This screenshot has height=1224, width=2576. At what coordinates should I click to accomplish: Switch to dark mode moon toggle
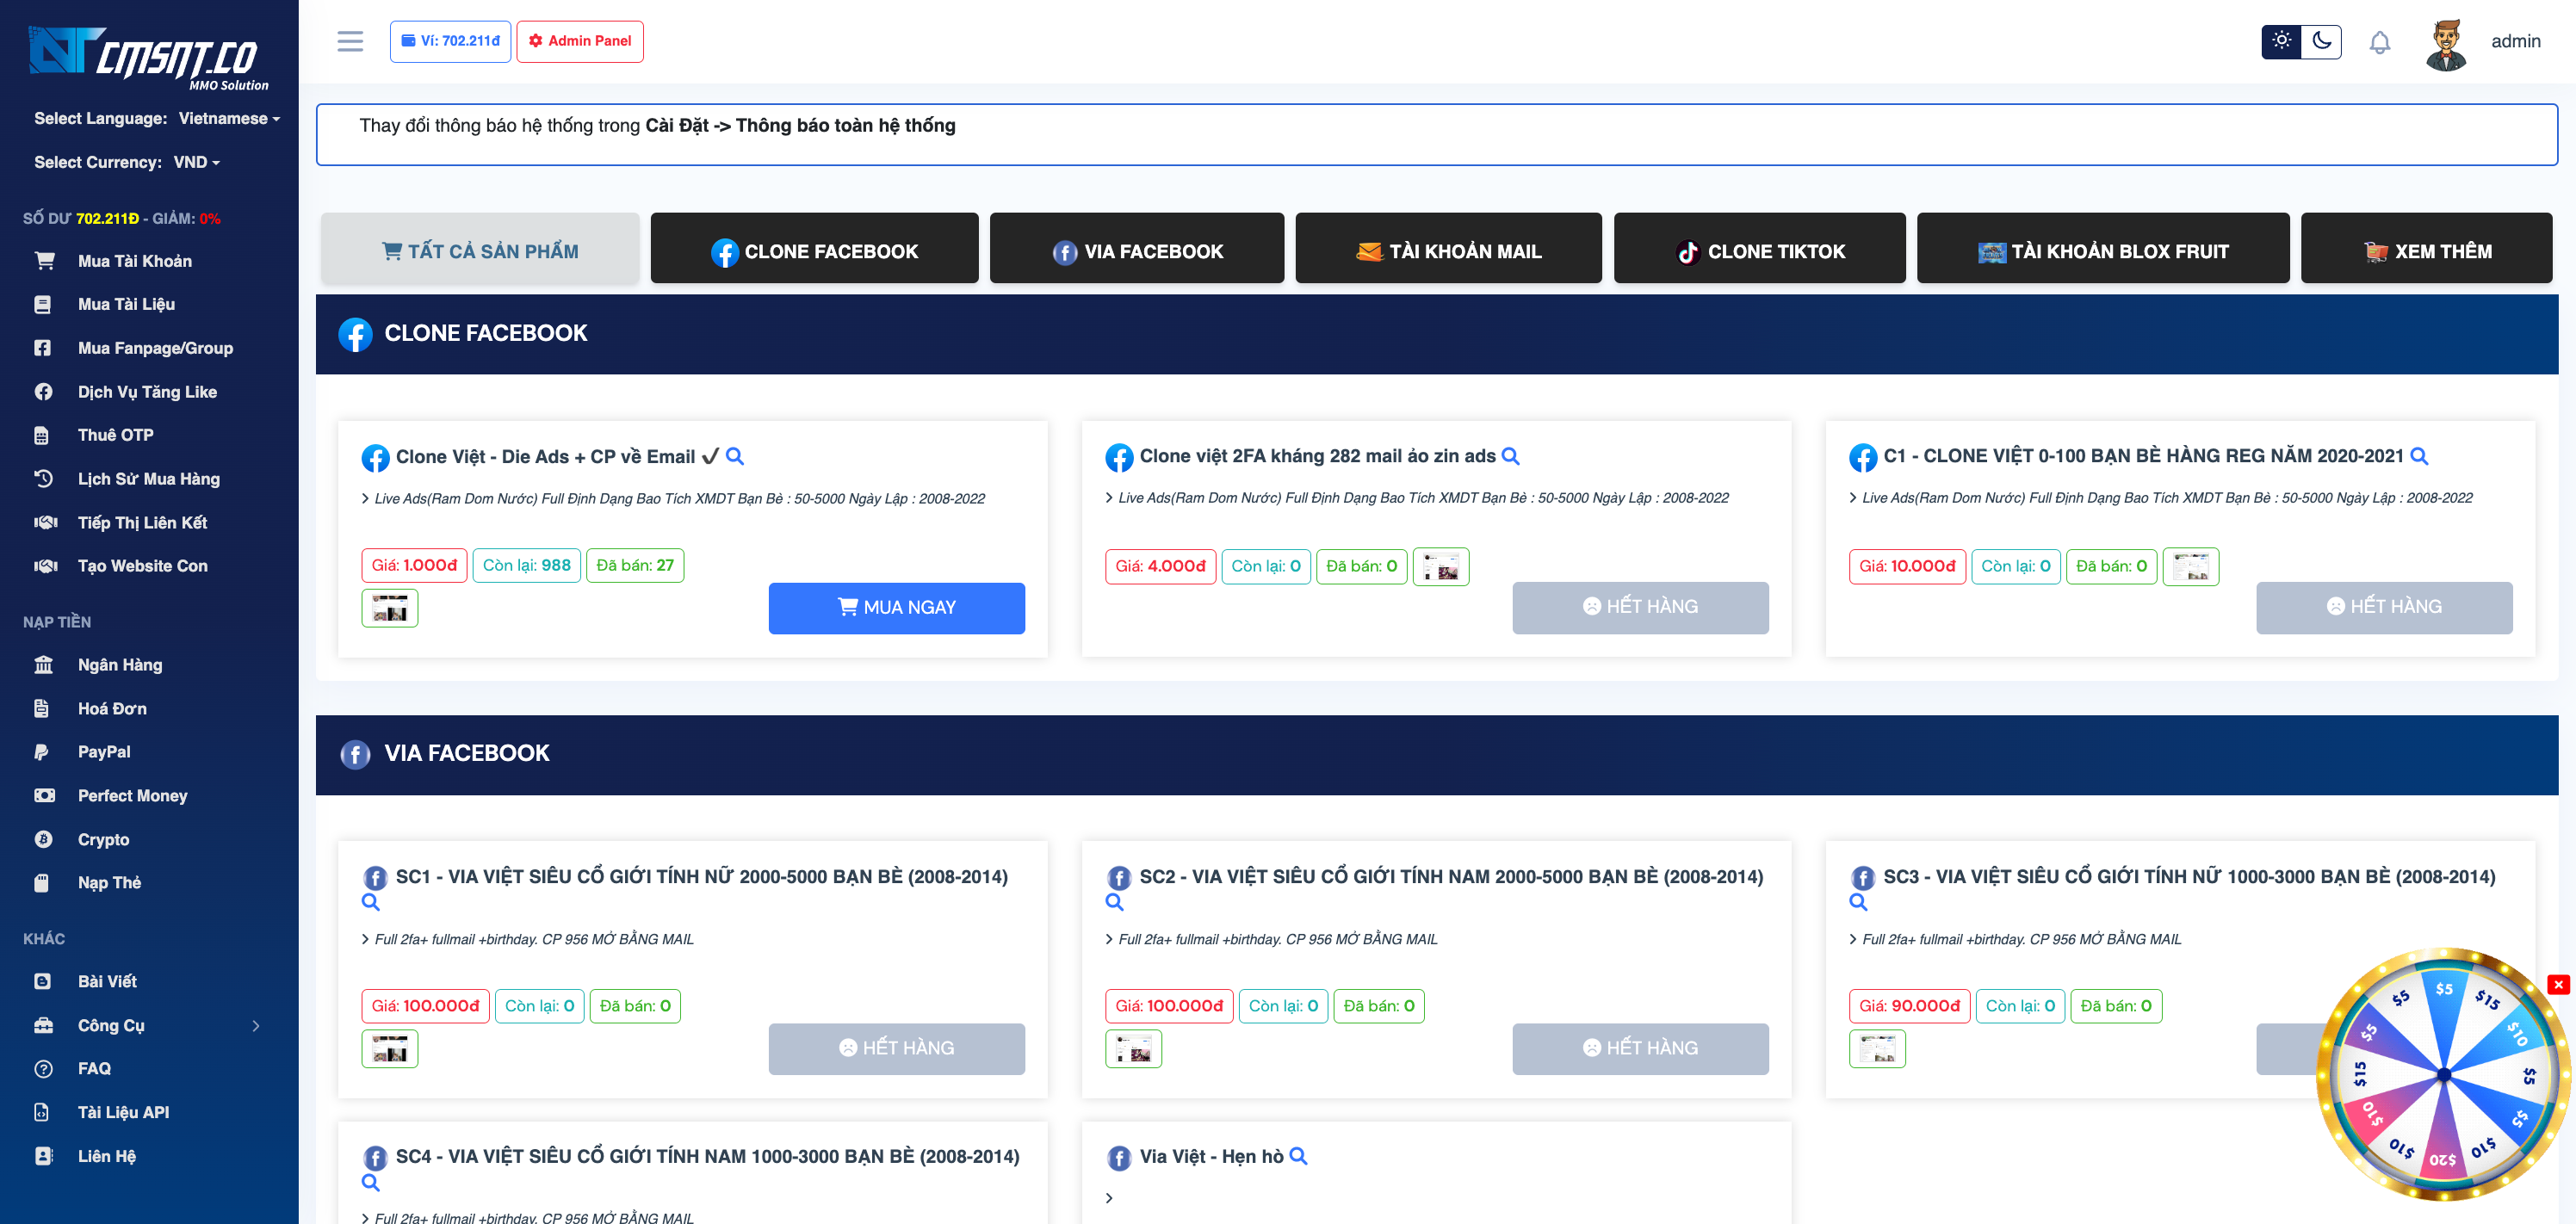[x=2321, y=41]
